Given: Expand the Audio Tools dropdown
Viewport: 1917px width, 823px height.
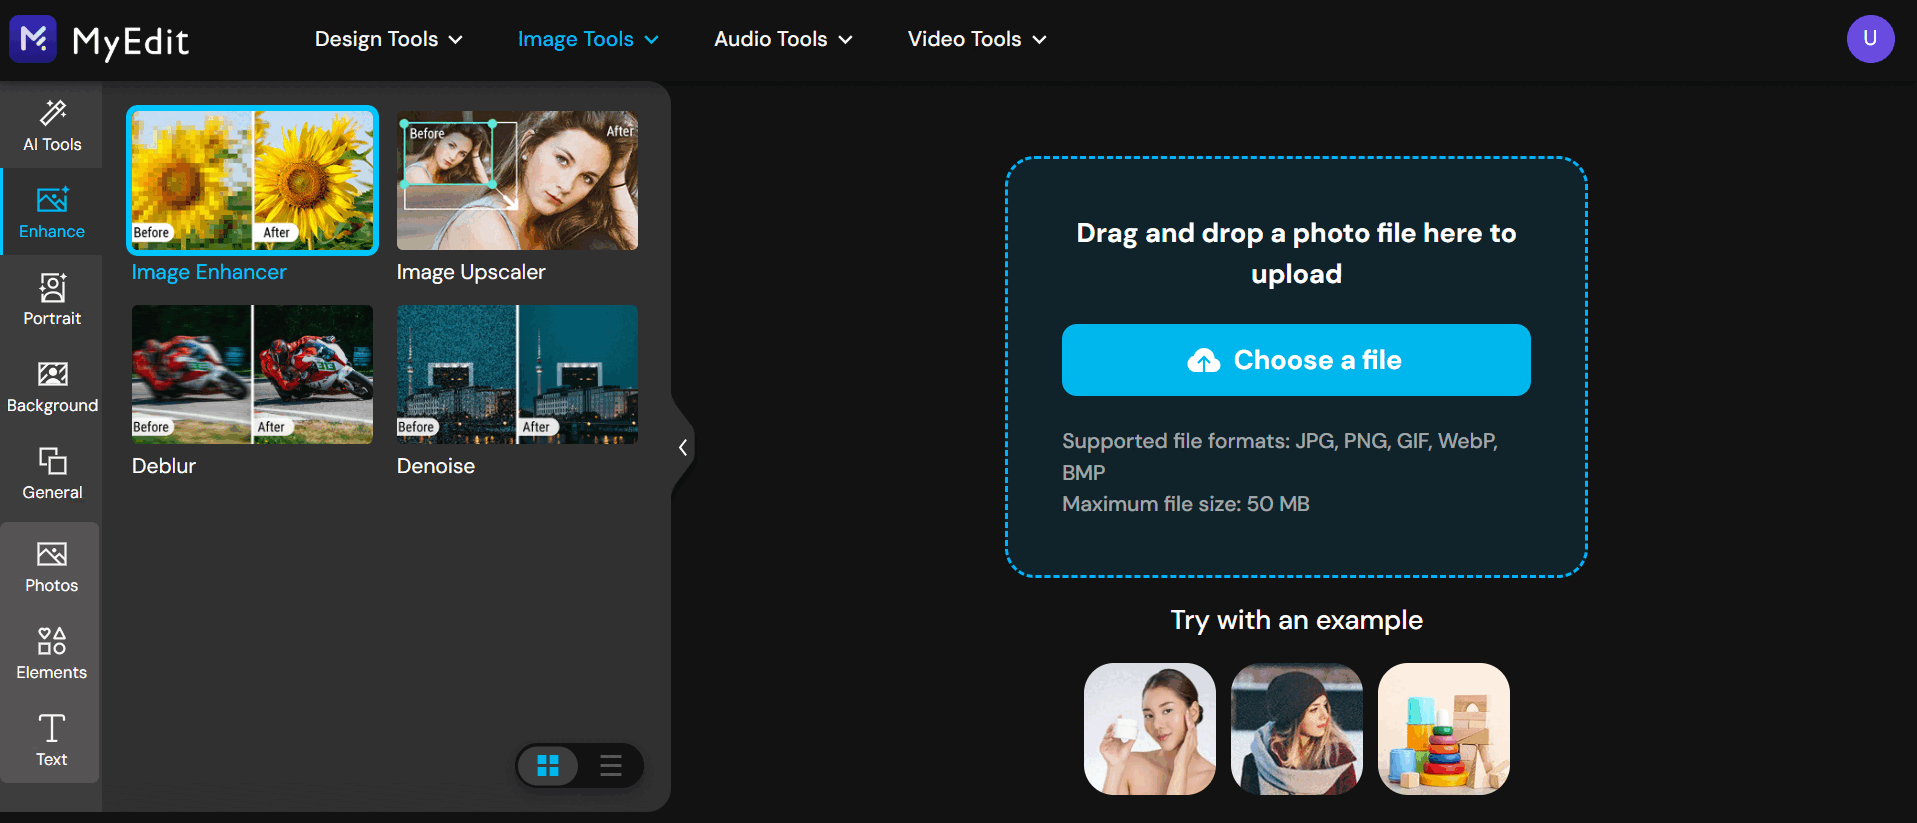Looking at the screenshot, I should coord(783,39).
